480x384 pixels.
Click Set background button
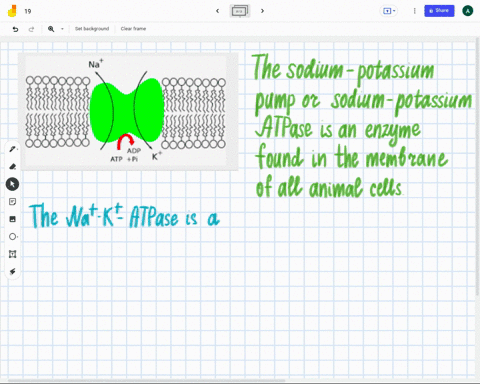[x=92, y=29]
